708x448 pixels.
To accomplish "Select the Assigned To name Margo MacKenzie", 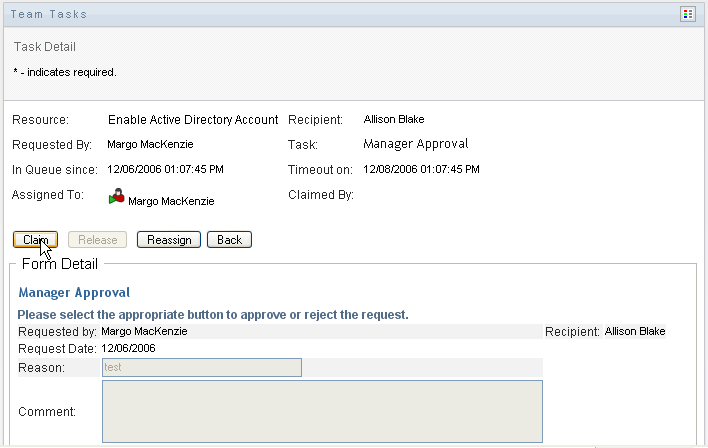I will [x=171, y=201].
